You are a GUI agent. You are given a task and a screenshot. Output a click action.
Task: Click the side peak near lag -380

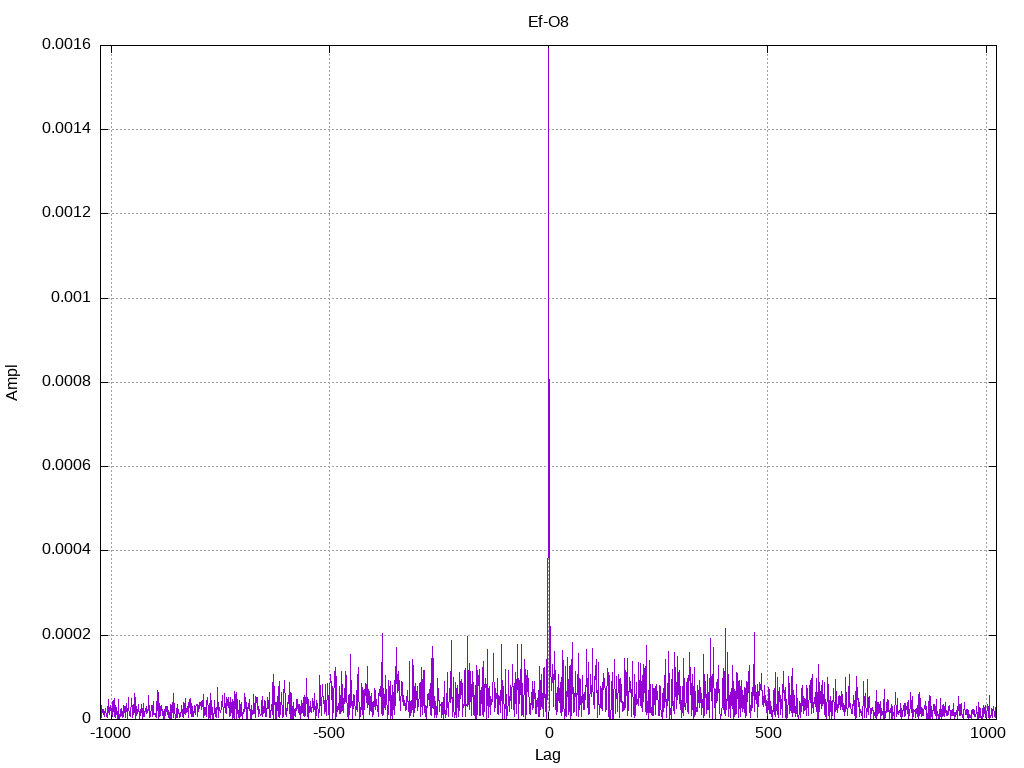[x=382, y=634]
